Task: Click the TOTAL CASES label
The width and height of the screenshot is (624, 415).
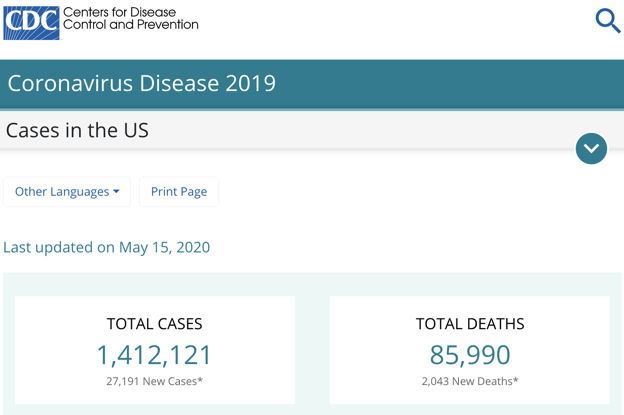Action: [154, 324]
